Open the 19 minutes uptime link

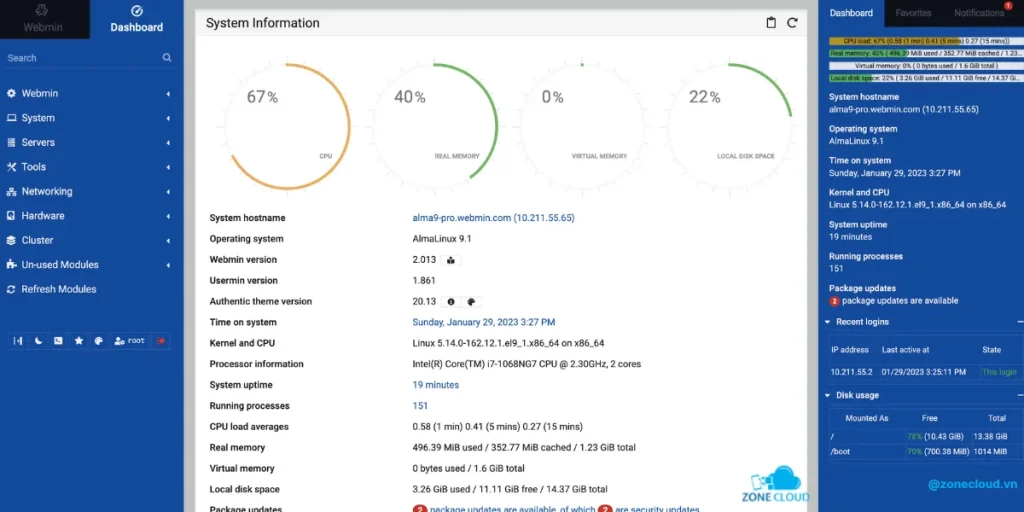point(436,385)
